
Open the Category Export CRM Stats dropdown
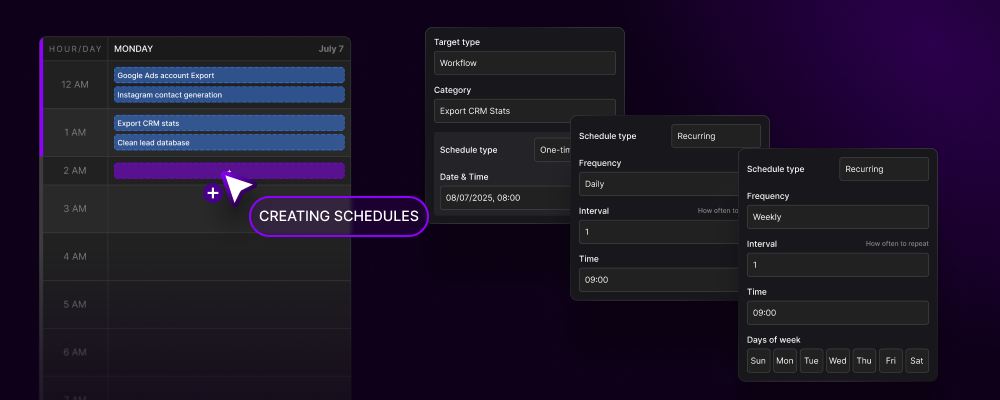[x=525, y=111]
